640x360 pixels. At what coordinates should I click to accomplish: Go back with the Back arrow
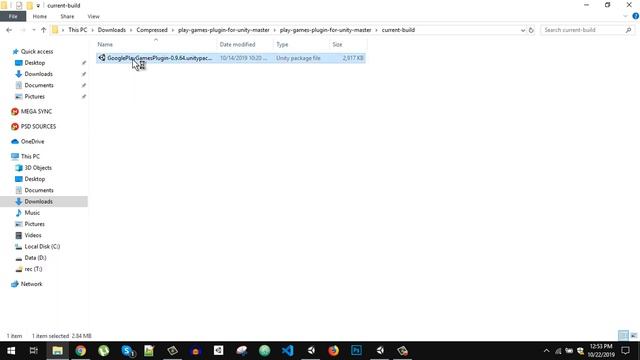9,30
